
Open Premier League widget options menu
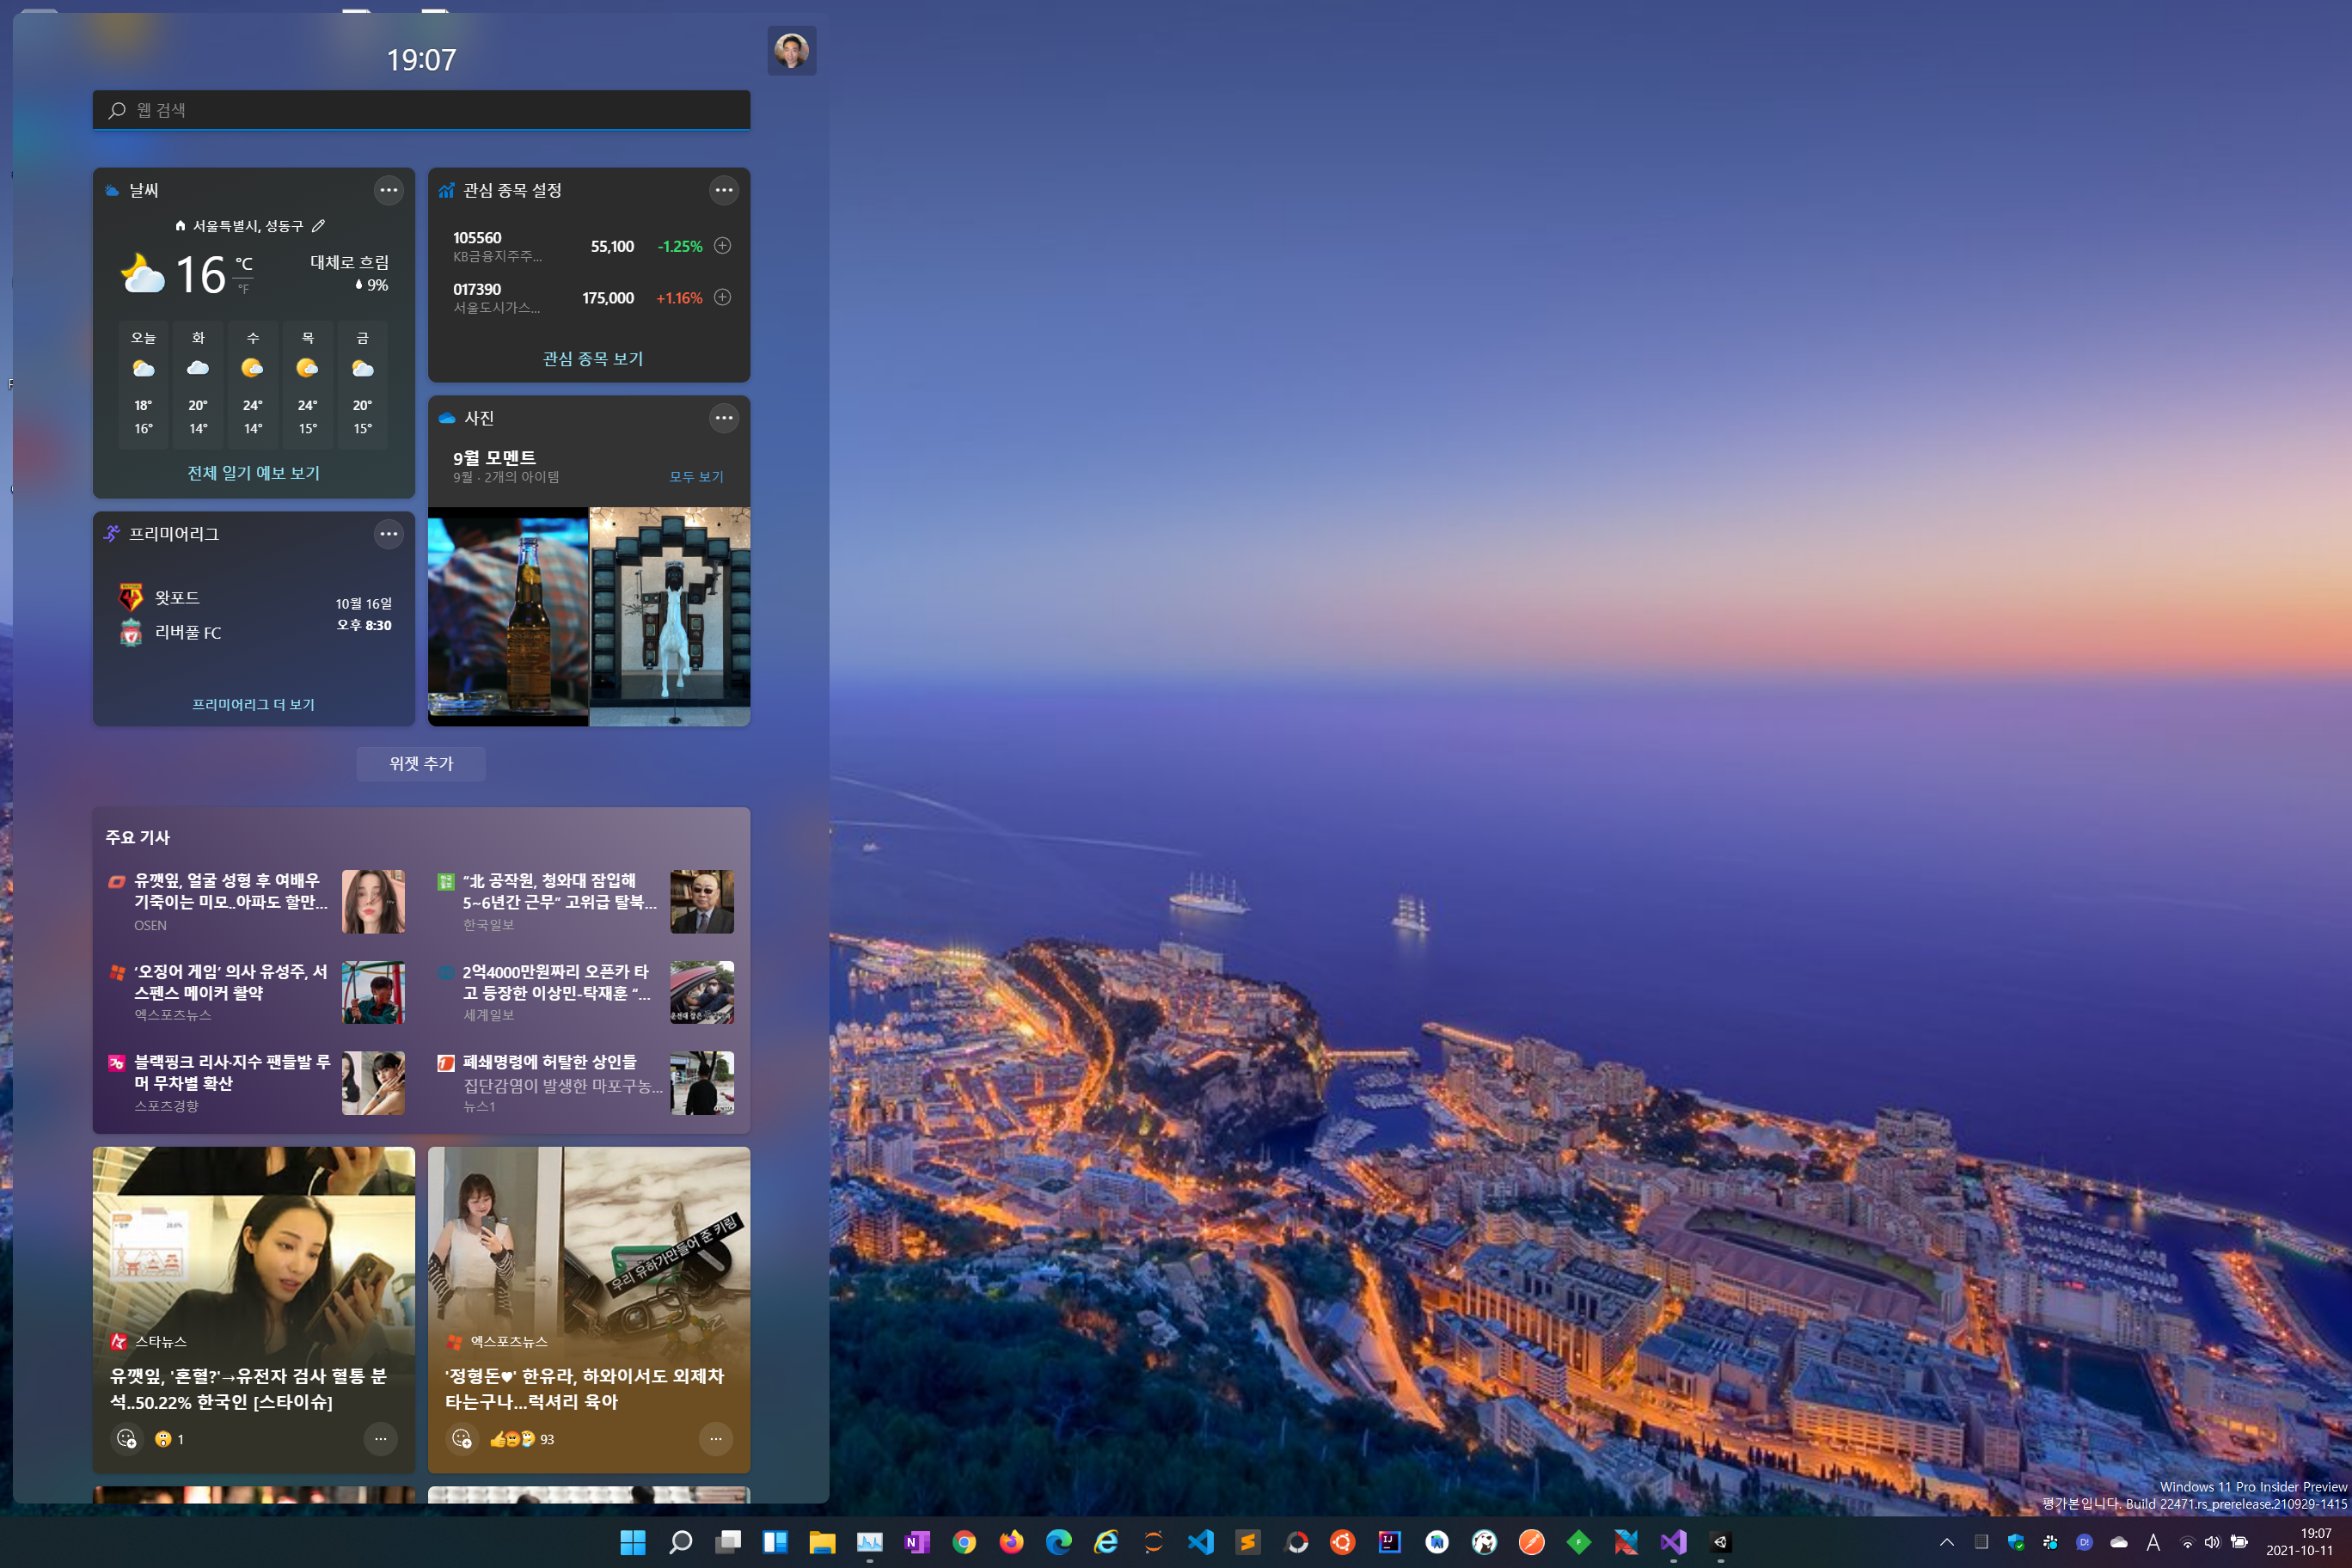tap(388, 534)
